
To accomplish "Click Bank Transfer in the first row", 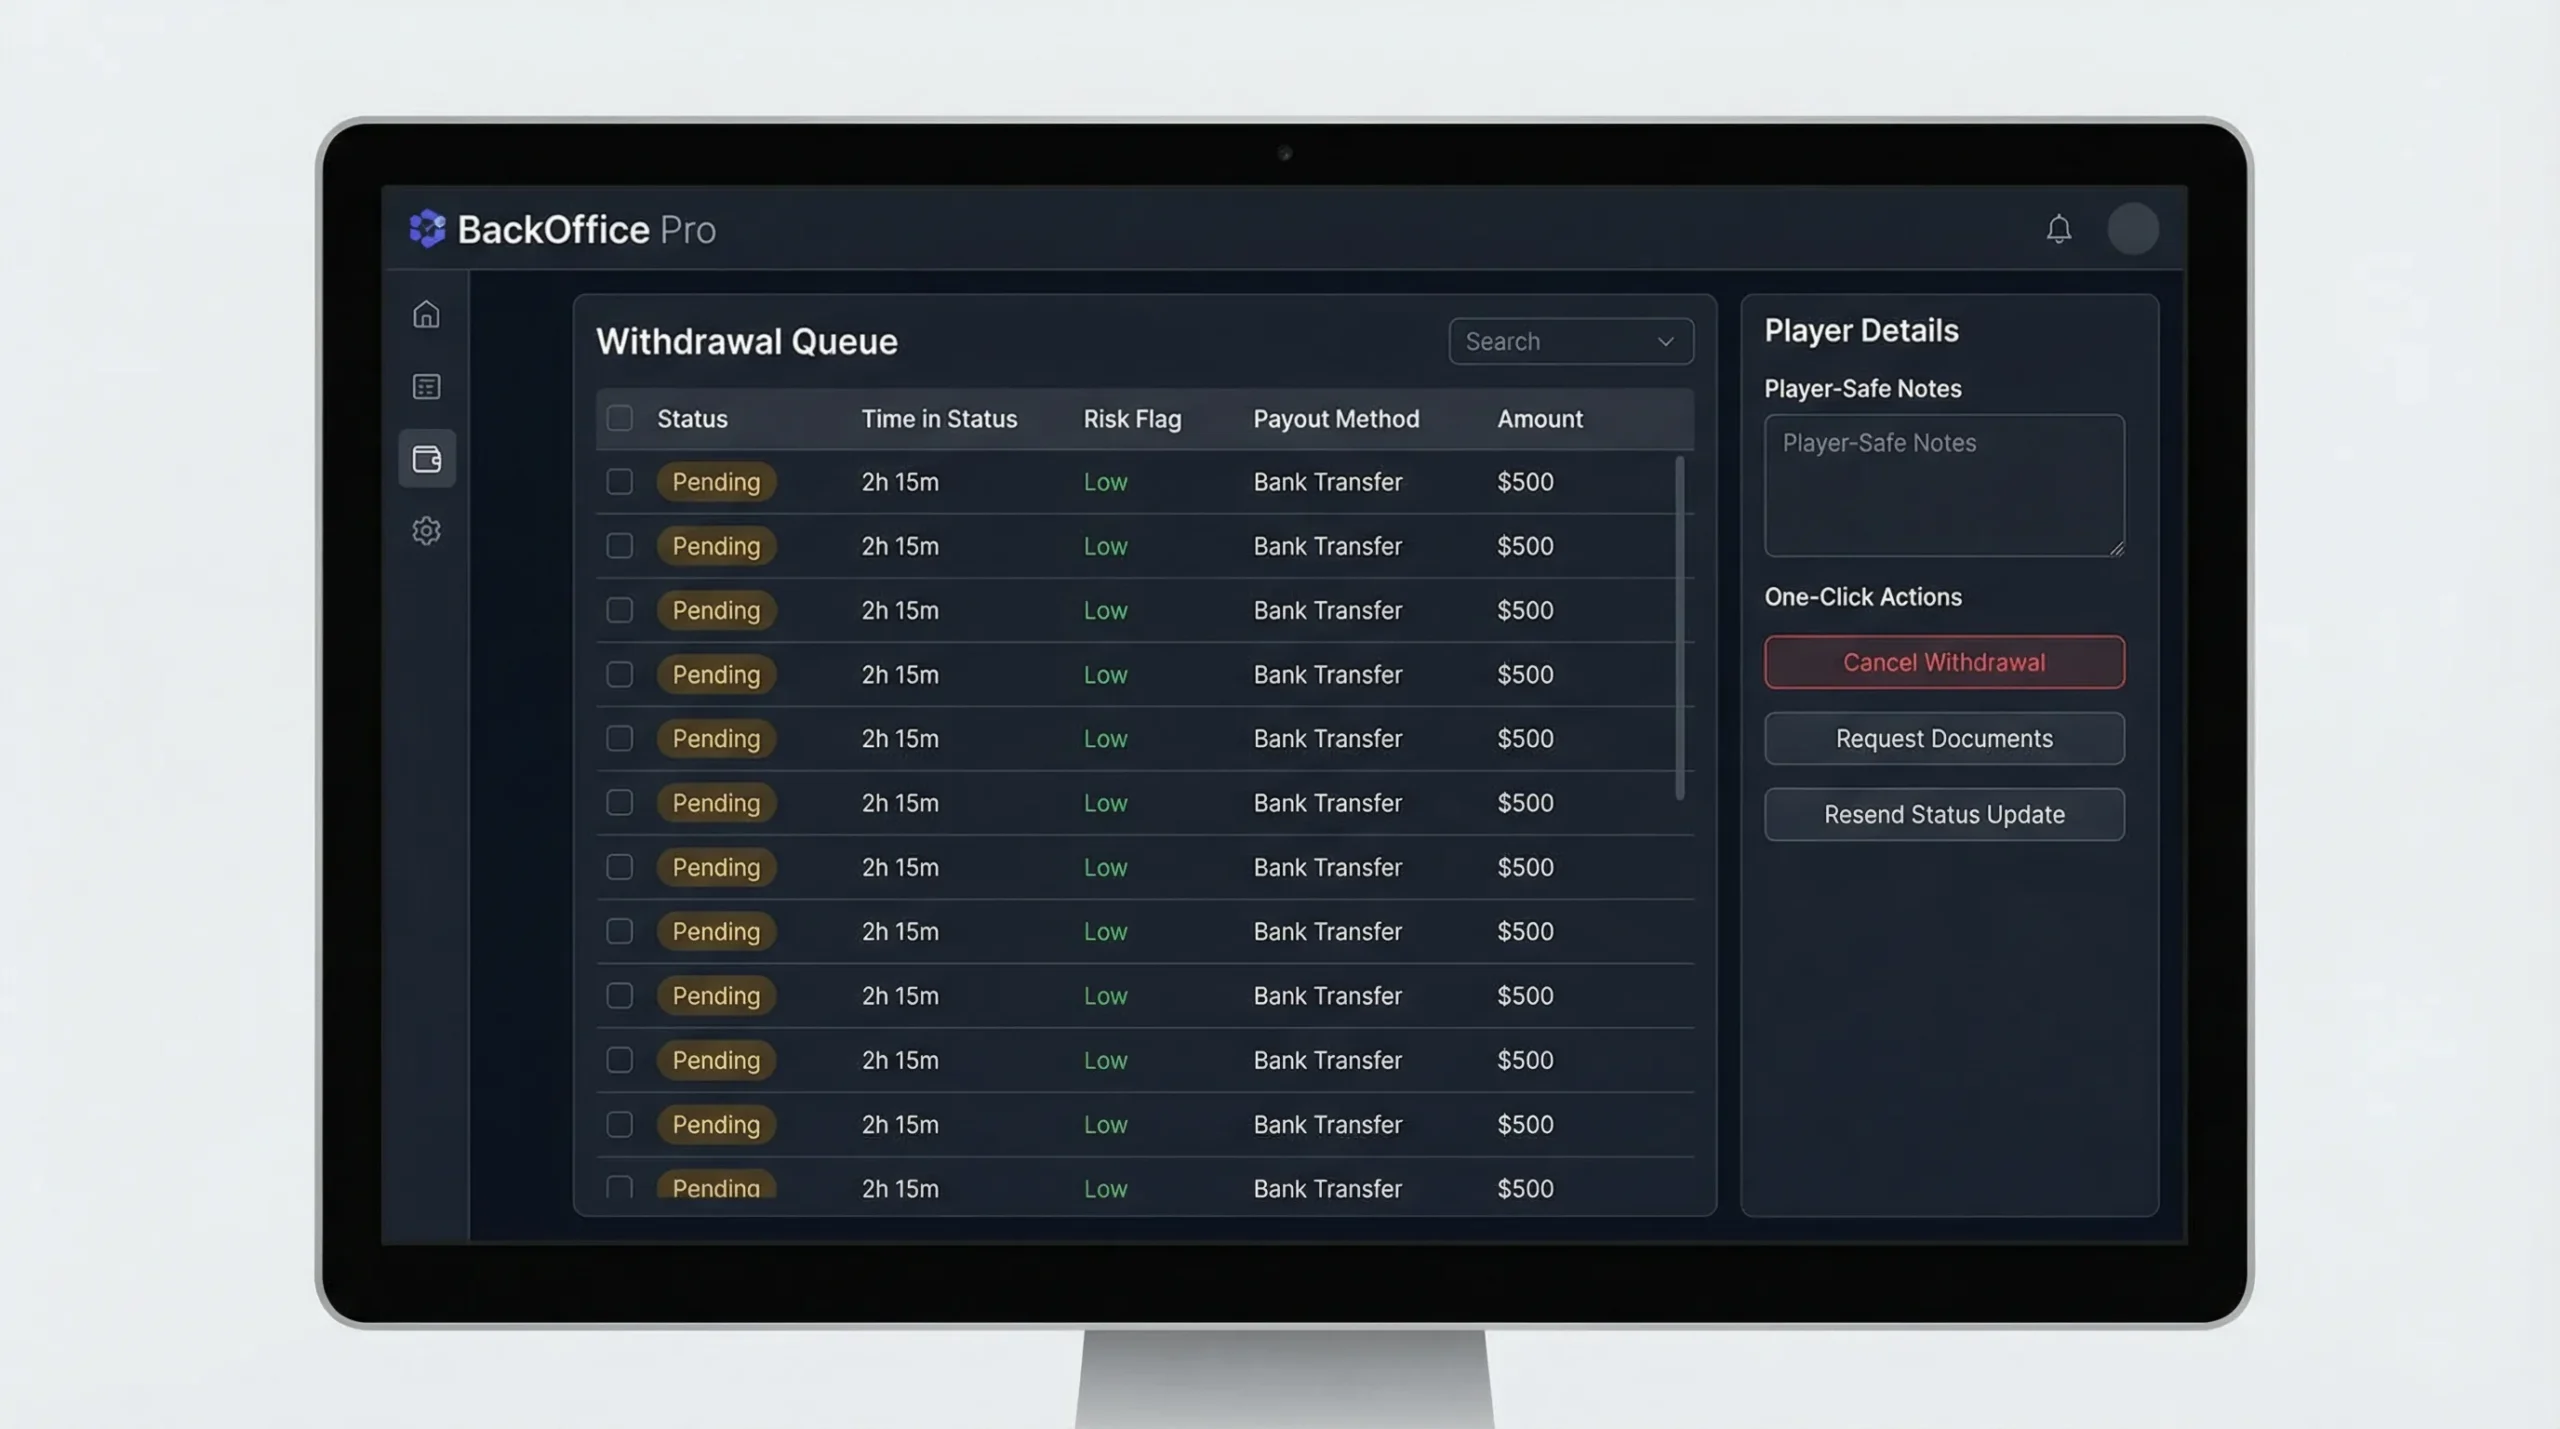I will (x=1327, y=482).
